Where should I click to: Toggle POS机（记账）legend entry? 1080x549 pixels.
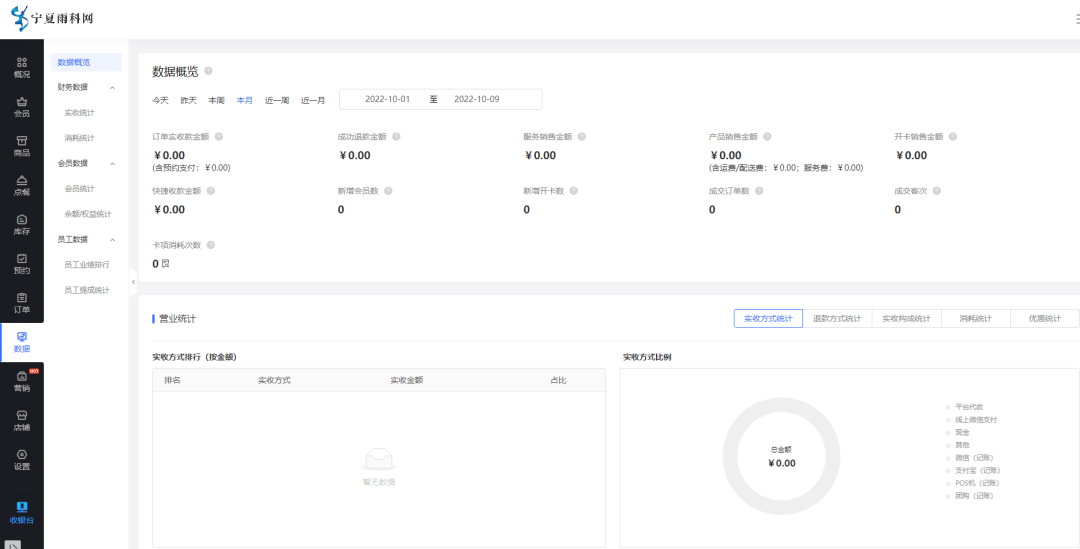[974, 483]
